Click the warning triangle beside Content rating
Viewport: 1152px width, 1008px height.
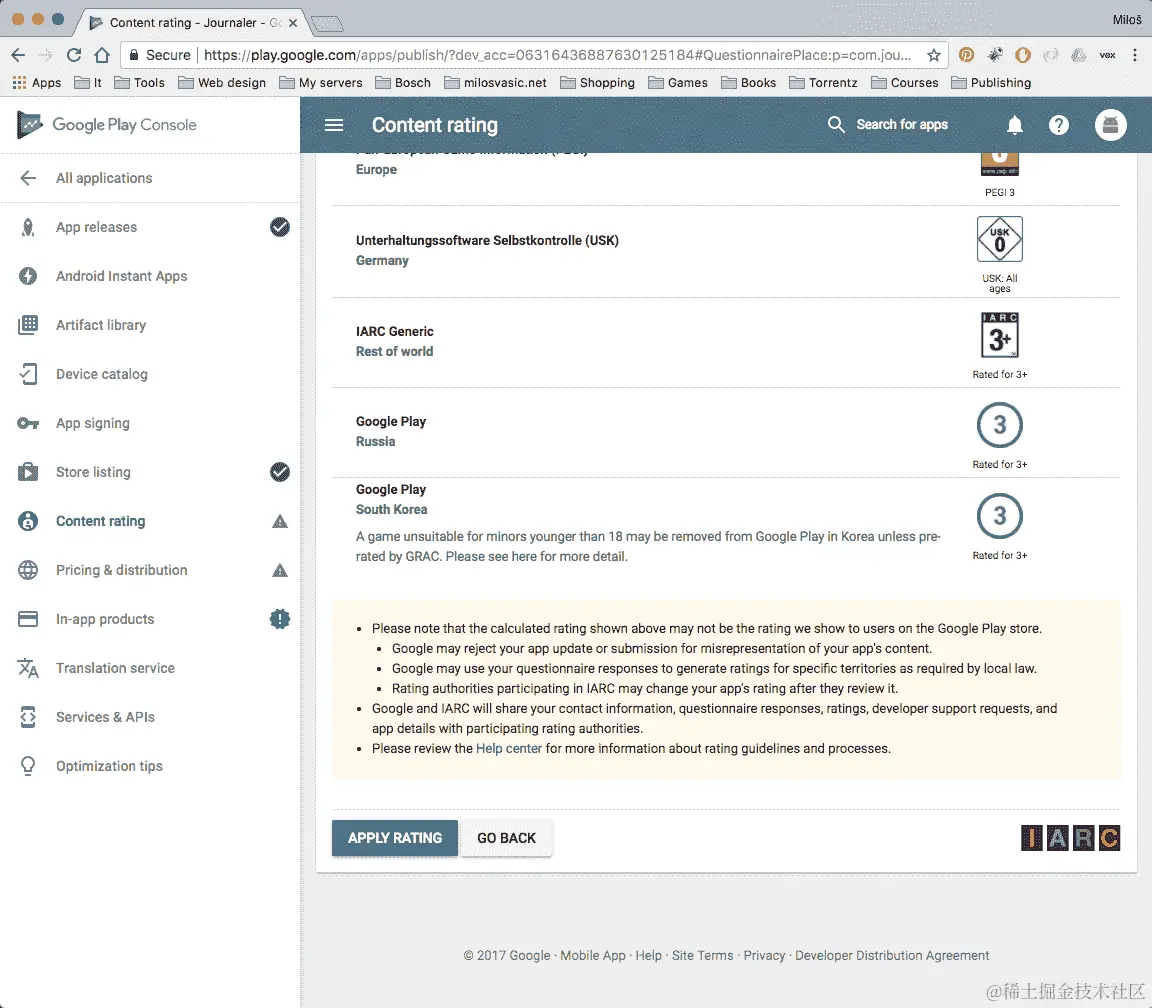280,522
